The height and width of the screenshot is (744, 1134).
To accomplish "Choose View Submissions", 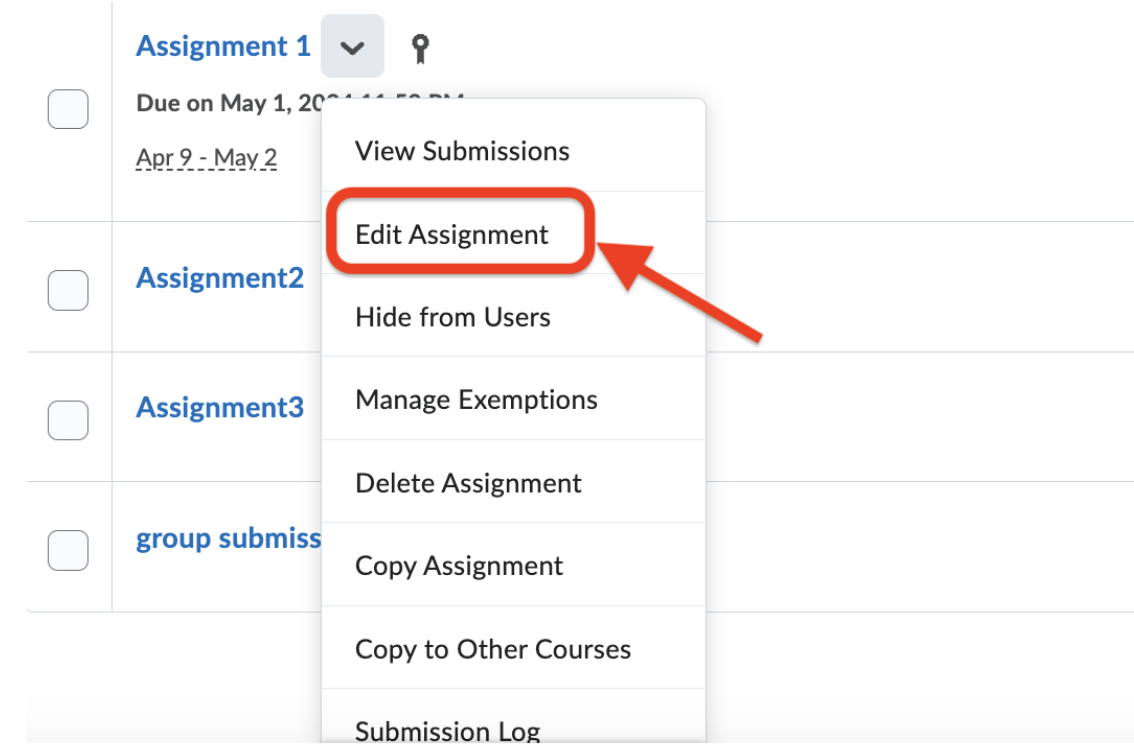I will (x=462, y=150).
